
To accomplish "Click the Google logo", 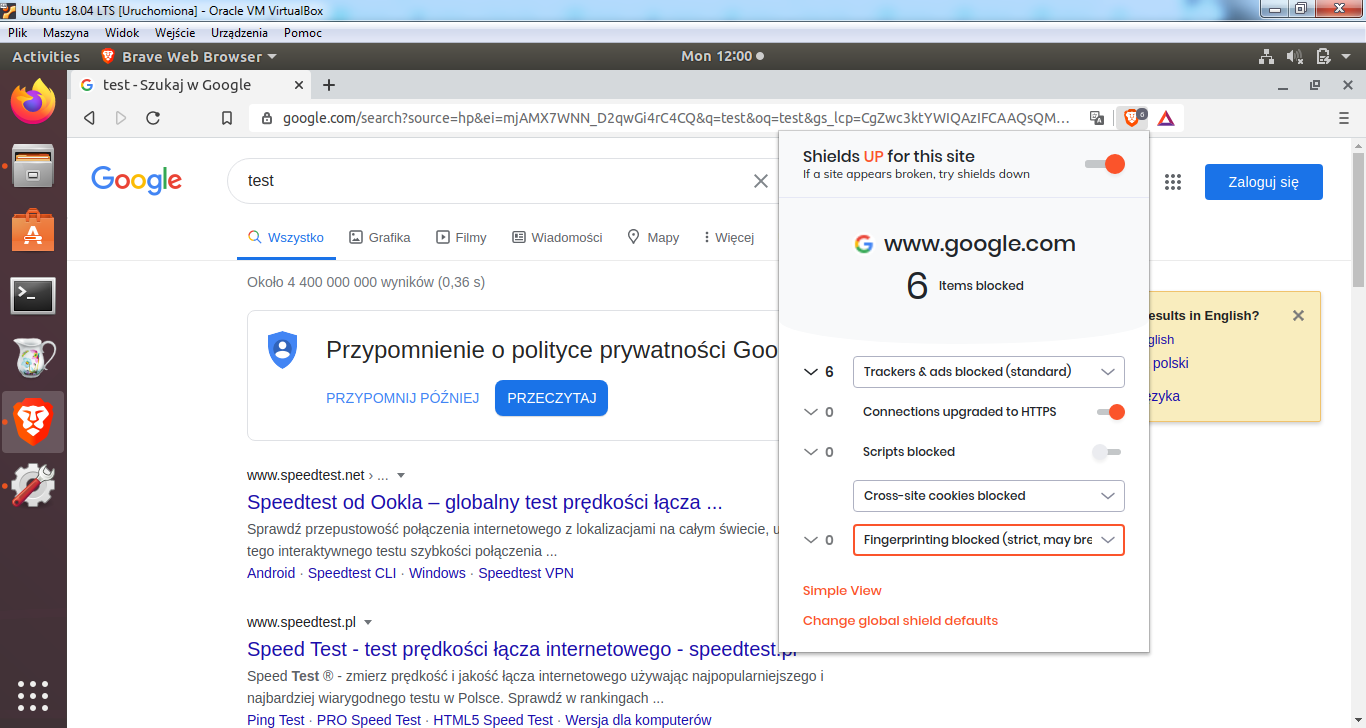I will click(136, 180).
